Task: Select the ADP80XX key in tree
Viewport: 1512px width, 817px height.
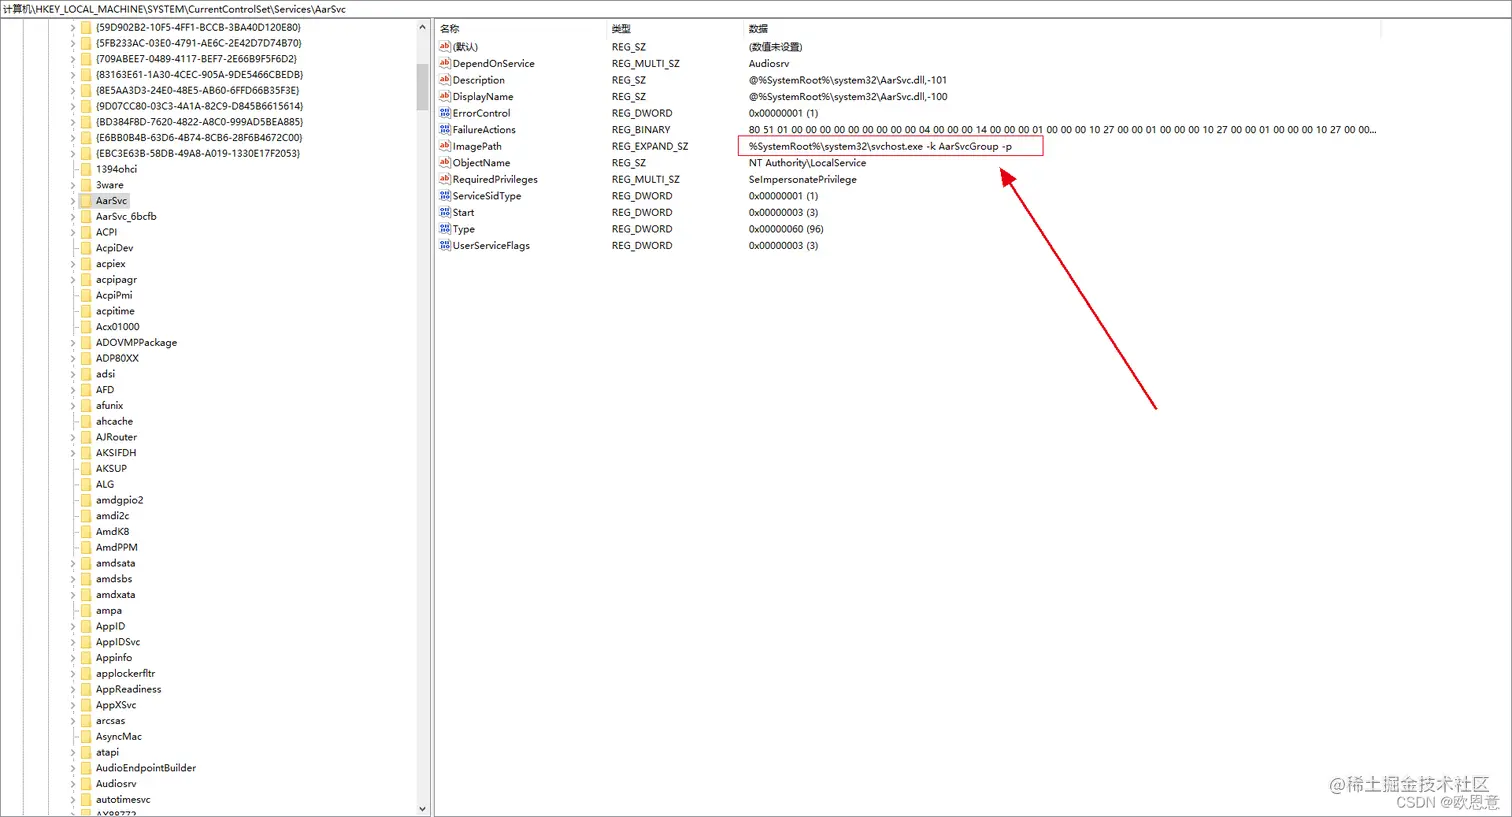Action: [117, 358]
